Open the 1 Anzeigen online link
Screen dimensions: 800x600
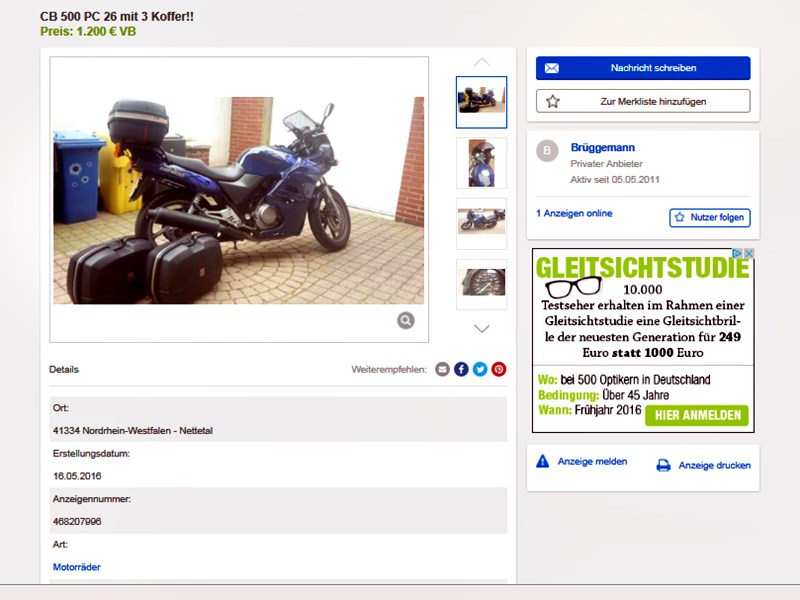574,214
